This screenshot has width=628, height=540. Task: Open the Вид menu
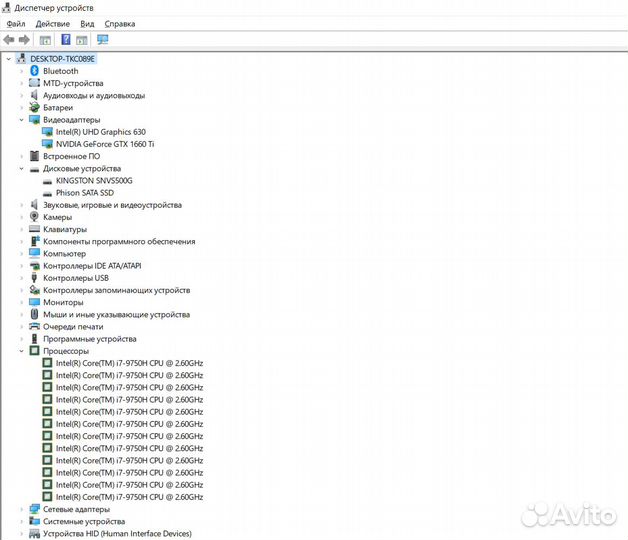87,23
